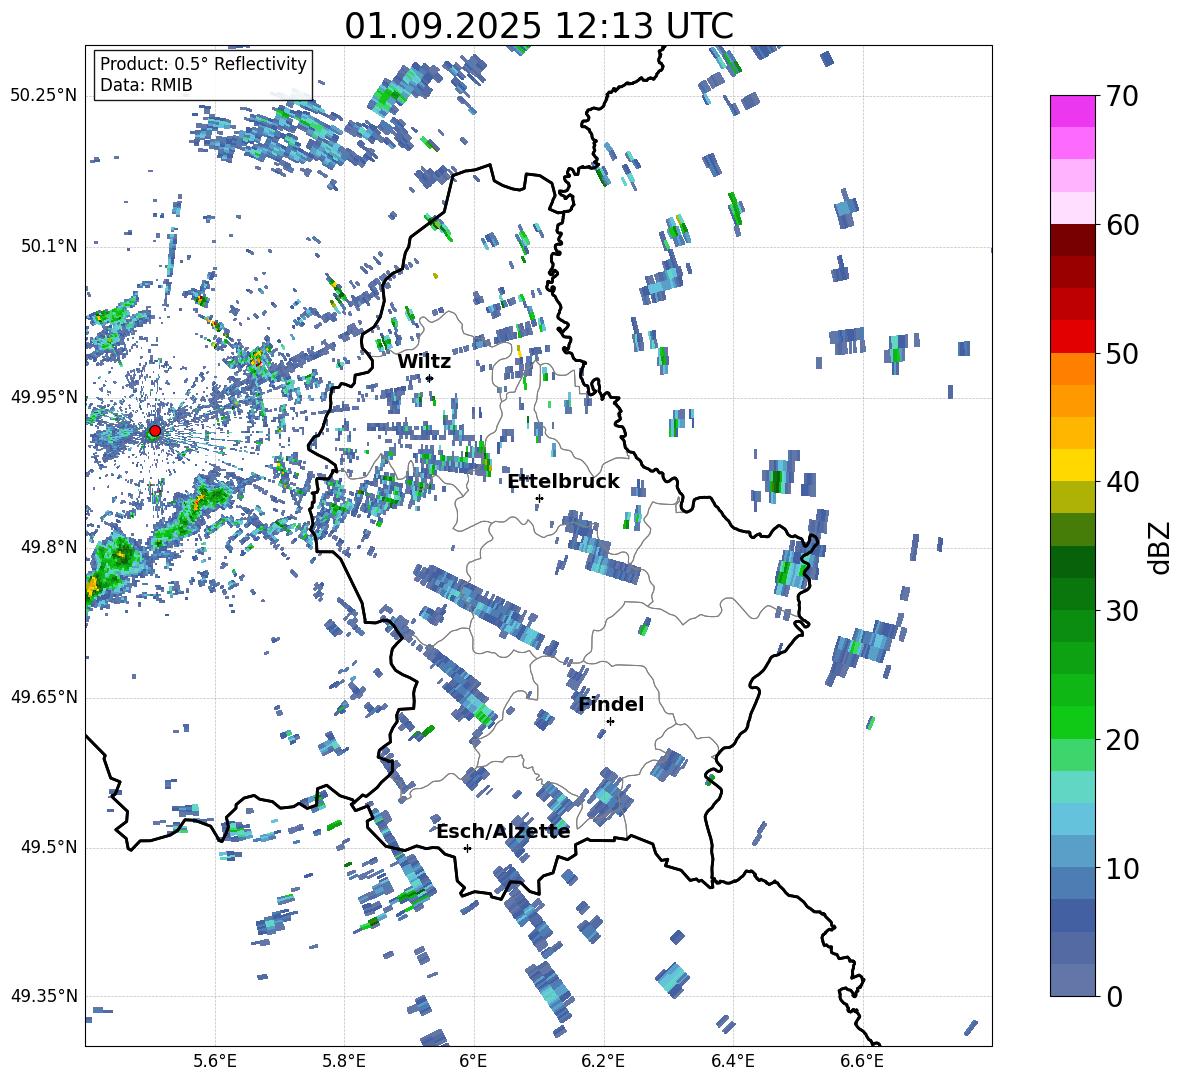1184x1081 pixels.
Task: Click the magenta 70 dBZ color band
Action: (1072, 111)
